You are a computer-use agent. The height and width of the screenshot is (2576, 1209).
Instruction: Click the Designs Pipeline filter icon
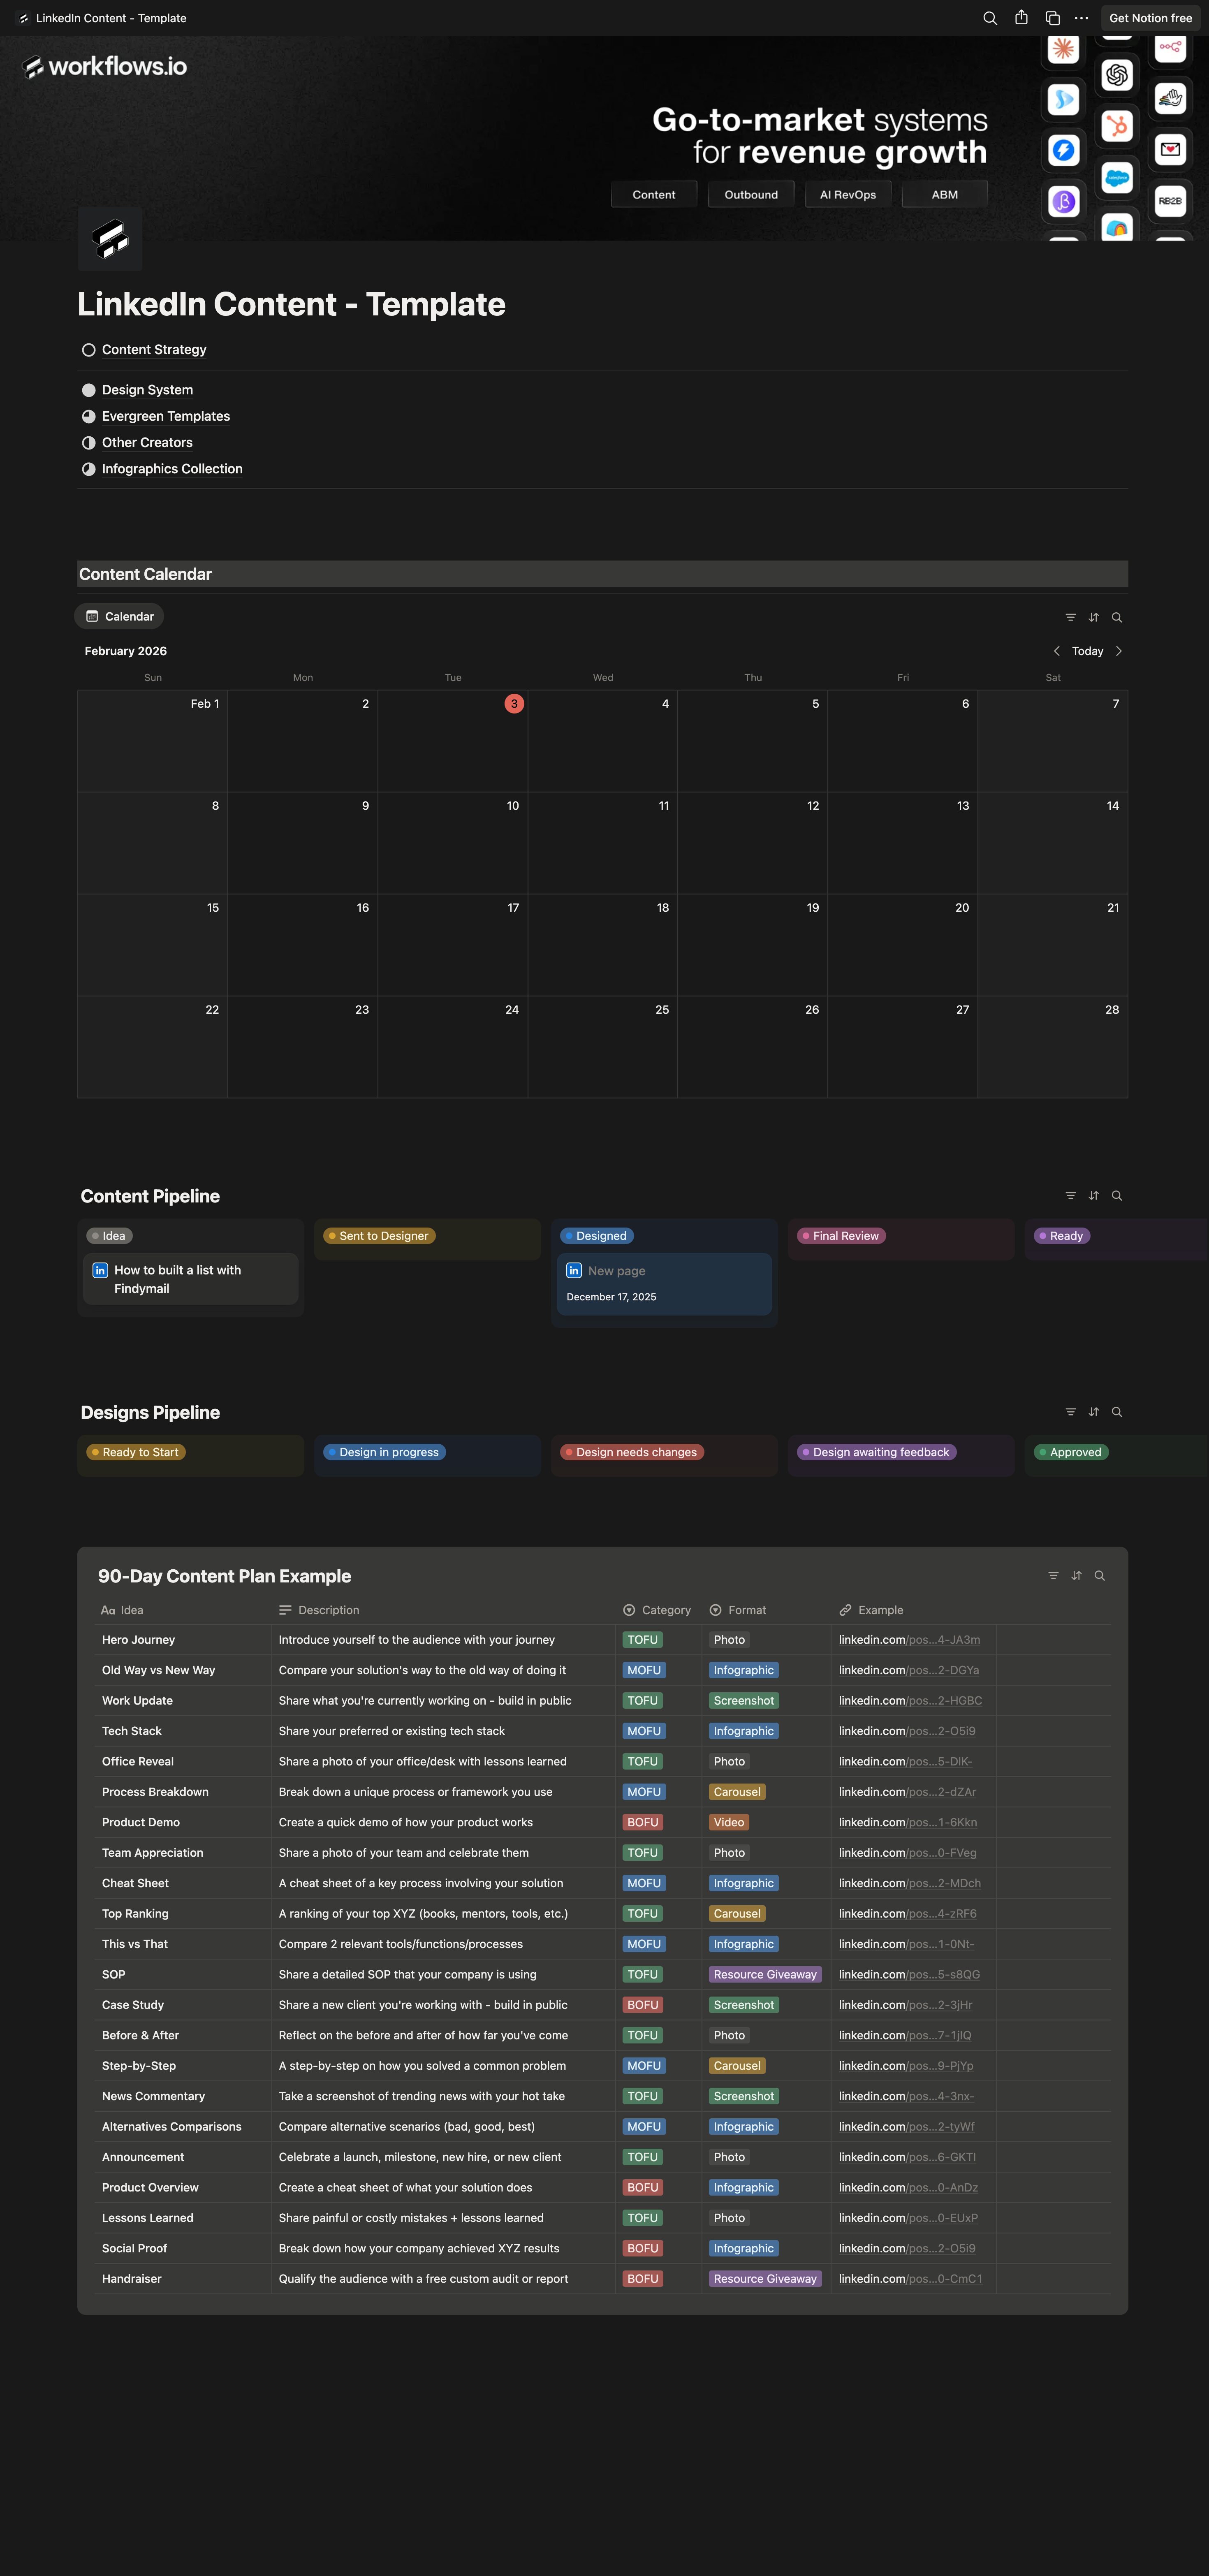click(1071, 1412)
